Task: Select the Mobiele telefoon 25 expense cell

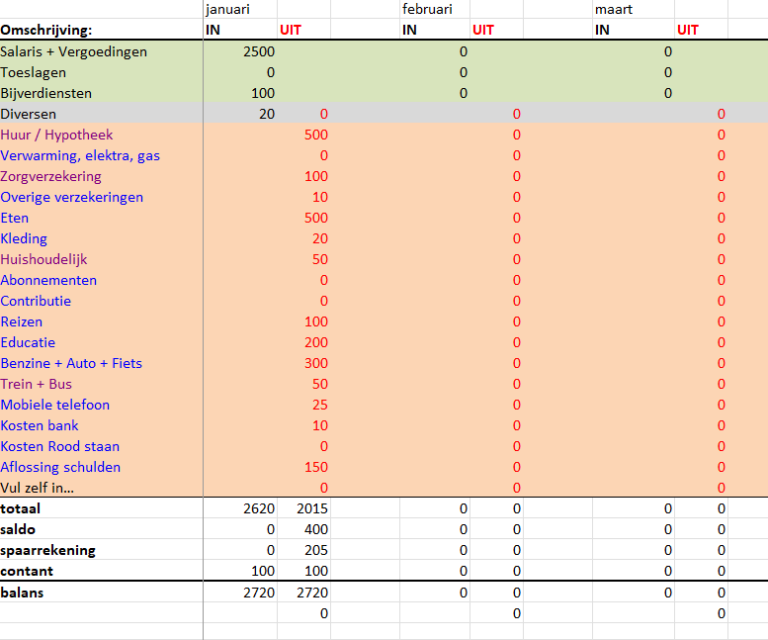Action: click(320, 405)
